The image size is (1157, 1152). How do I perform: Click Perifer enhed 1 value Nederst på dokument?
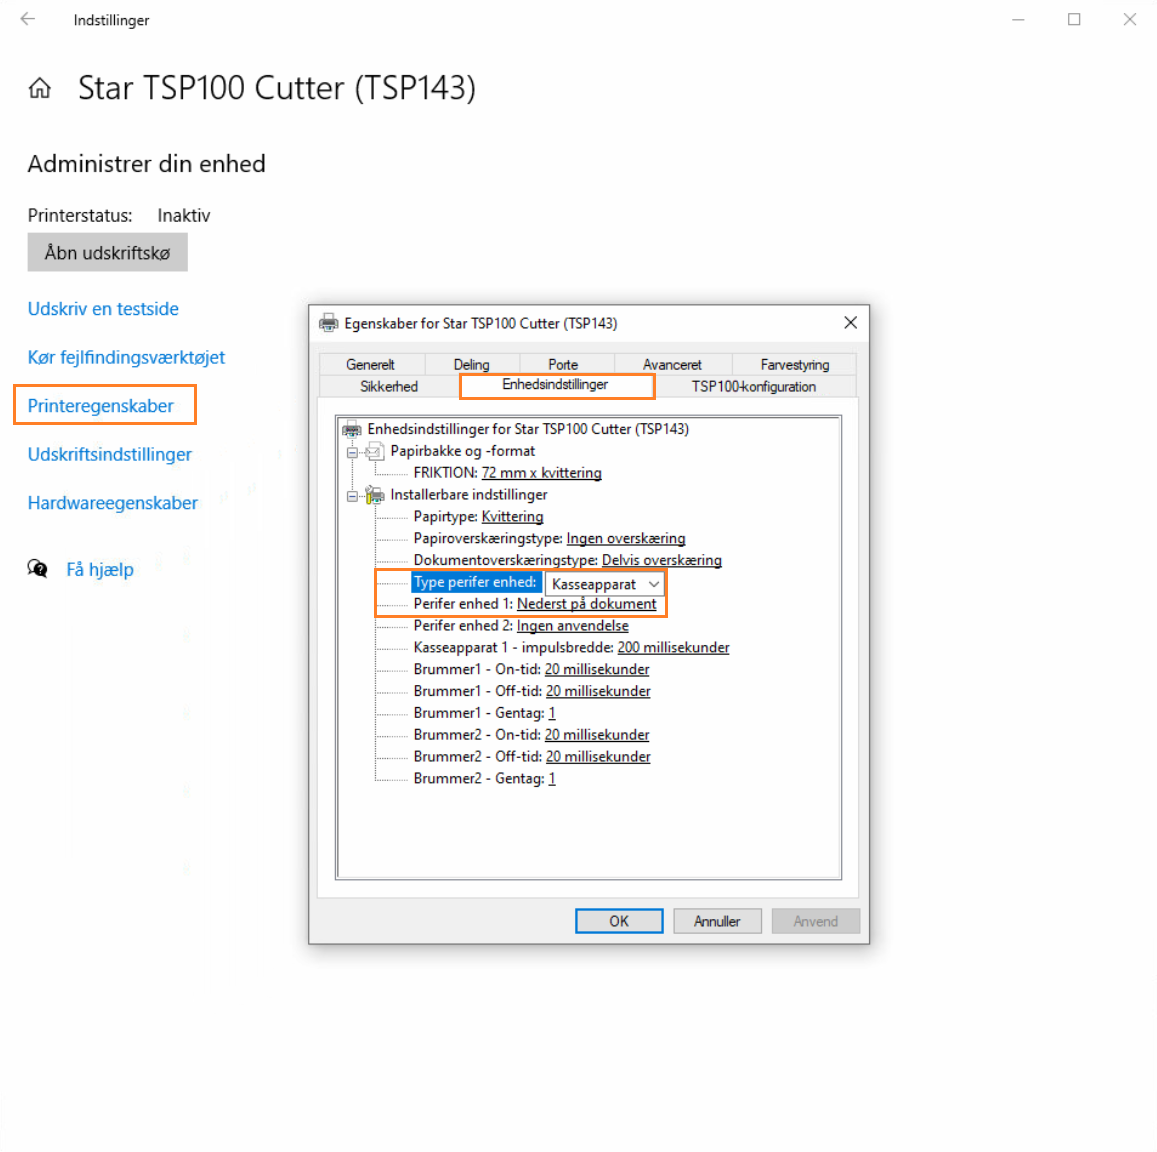[x=587, y=604]
